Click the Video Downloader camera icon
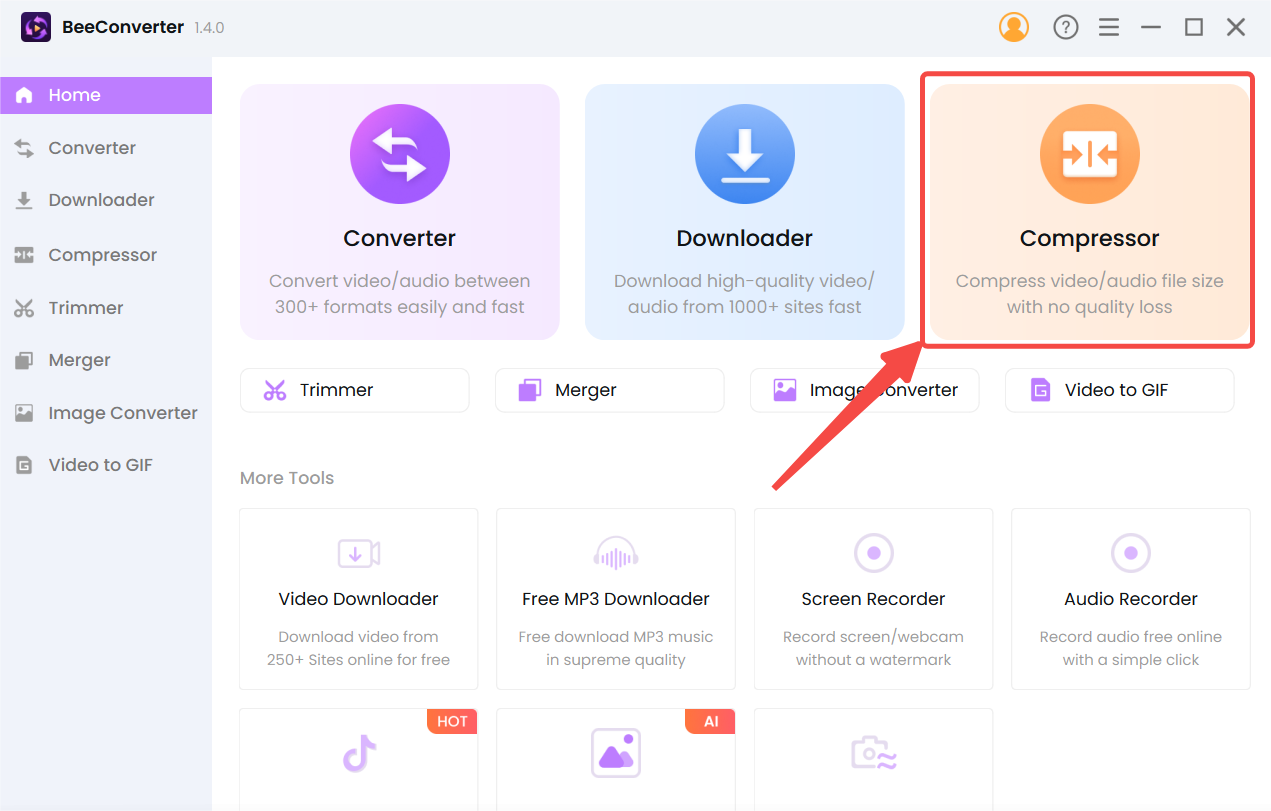Image resolution: width=1271 pixels, height=811 pixels. pos(358,553)
